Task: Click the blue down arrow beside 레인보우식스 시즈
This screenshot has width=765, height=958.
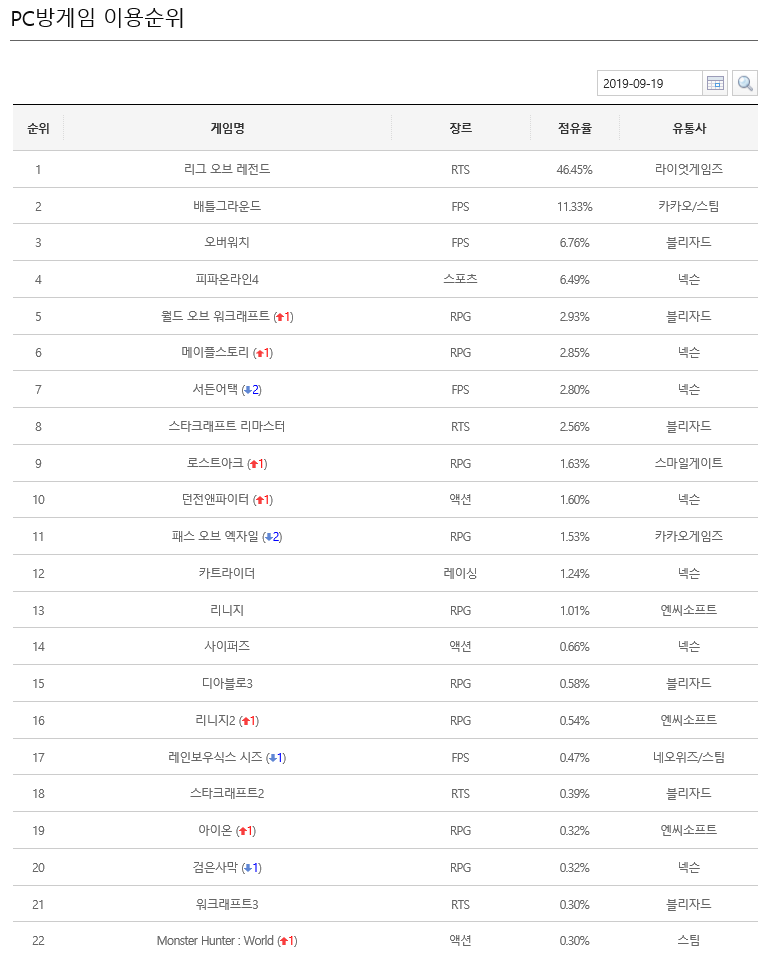Action: click(x=272, y=758)
